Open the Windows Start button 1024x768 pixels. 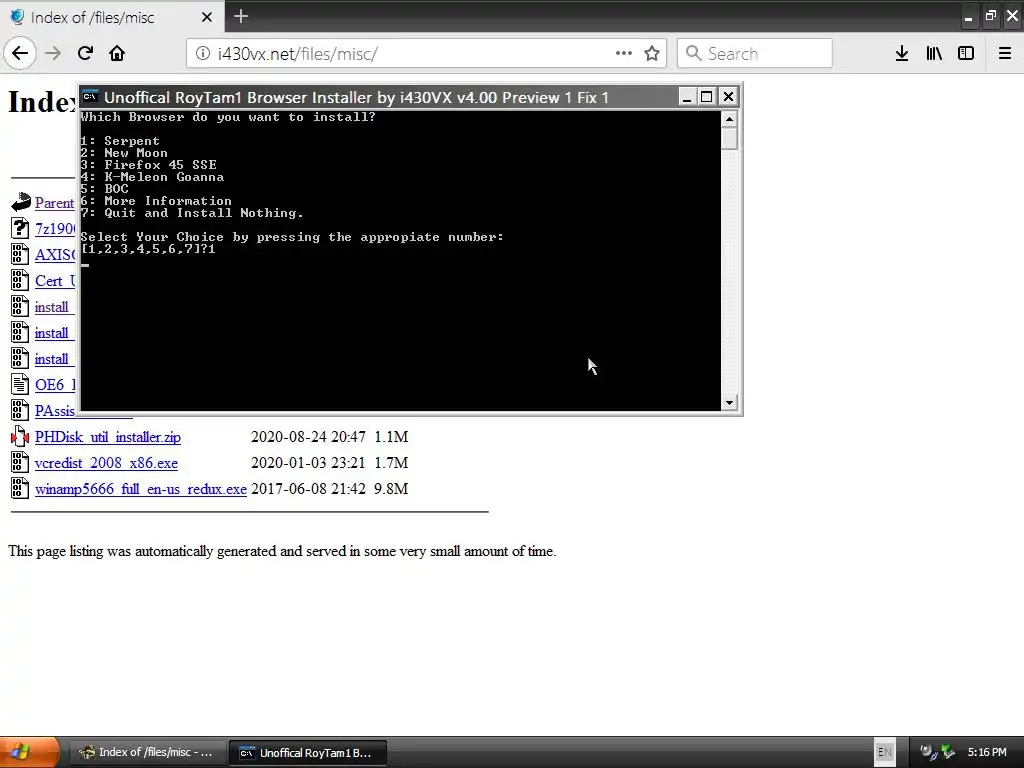point(29,752)
